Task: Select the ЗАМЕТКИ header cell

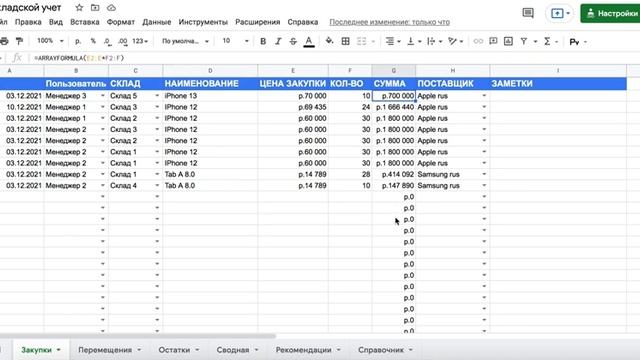Action: [x=558, y=84]
